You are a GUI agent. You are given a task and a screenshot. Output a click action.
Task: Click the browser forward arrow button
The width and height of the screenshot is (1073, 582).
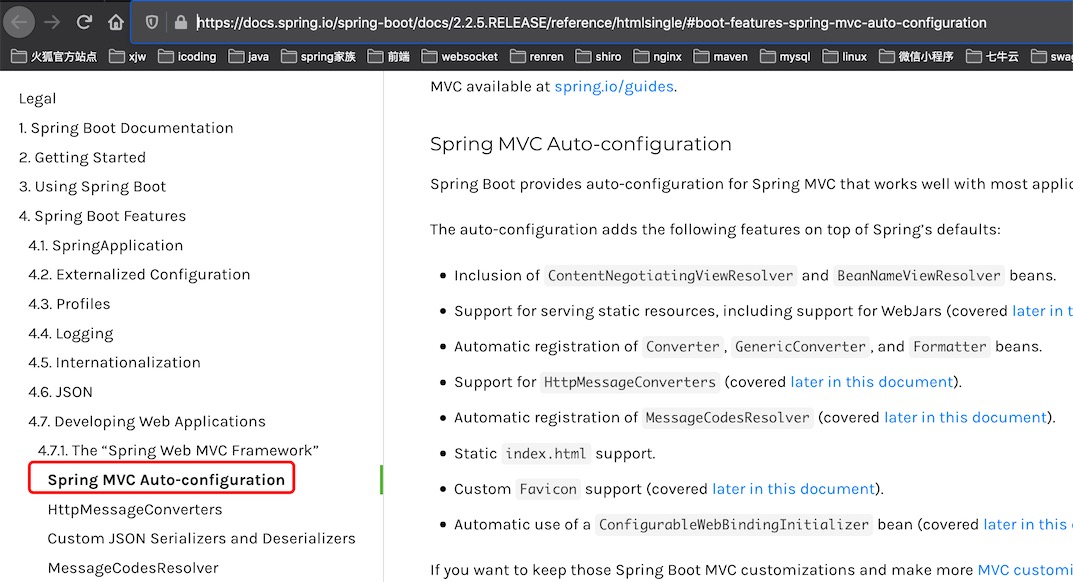53,22
